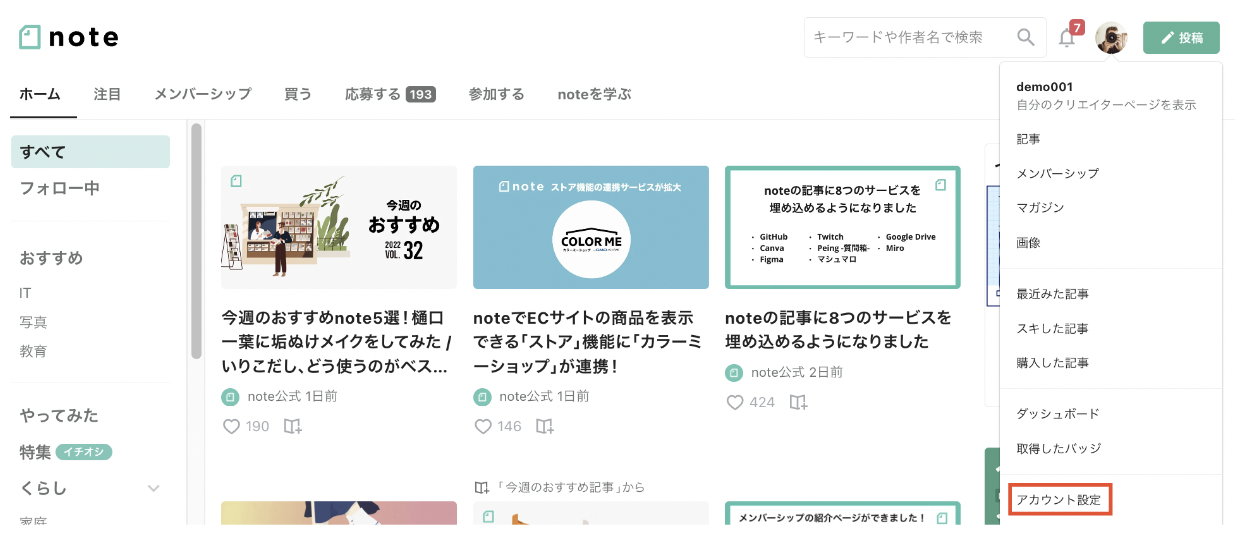Select 購入した記事 in the profile menu
1236x542 pixels.
[x=1052, y=363]
